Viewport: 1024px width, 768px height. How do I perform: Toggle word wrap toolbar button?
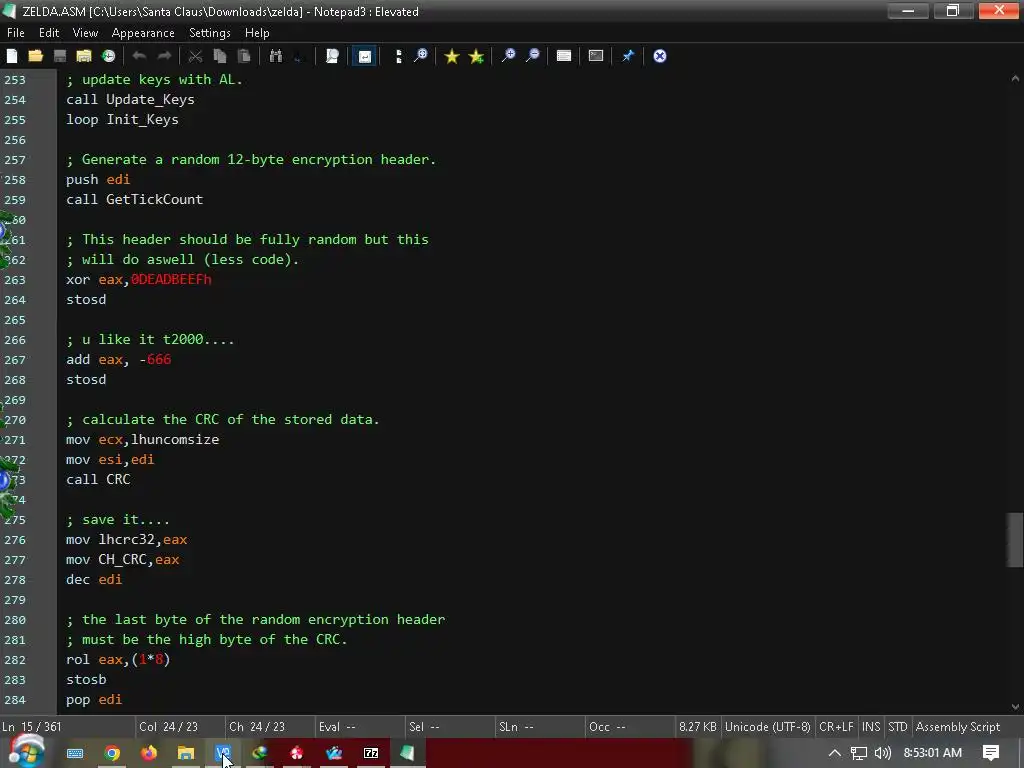coord(364,56)
